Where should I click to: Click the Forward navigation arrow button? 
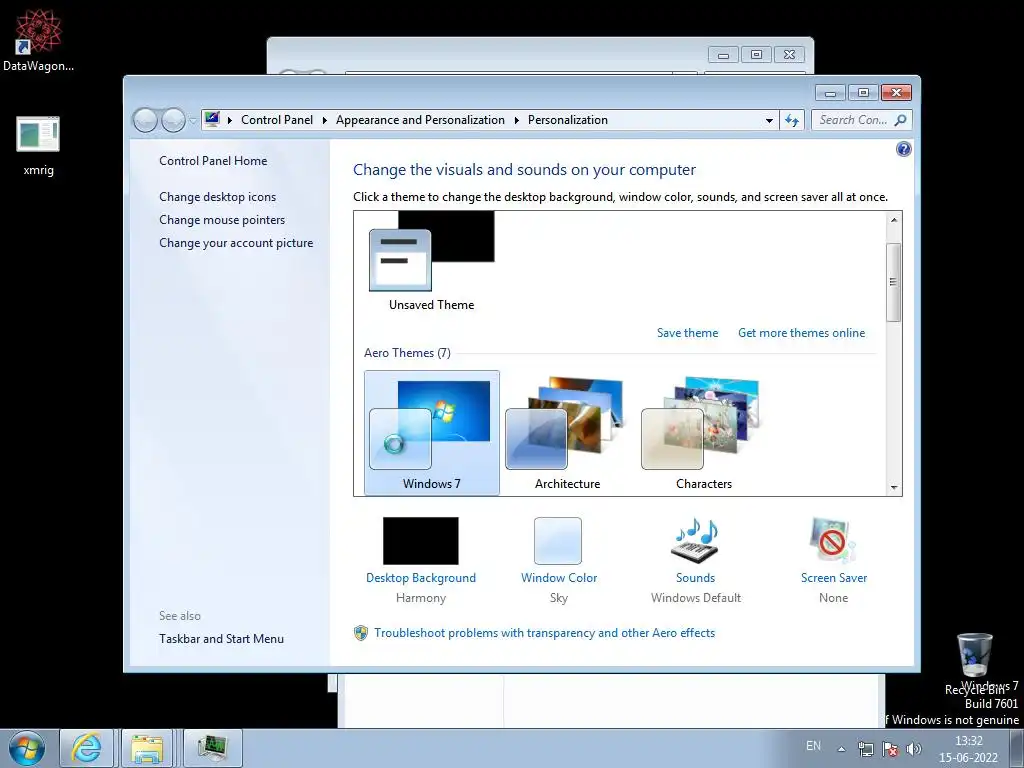173,120
